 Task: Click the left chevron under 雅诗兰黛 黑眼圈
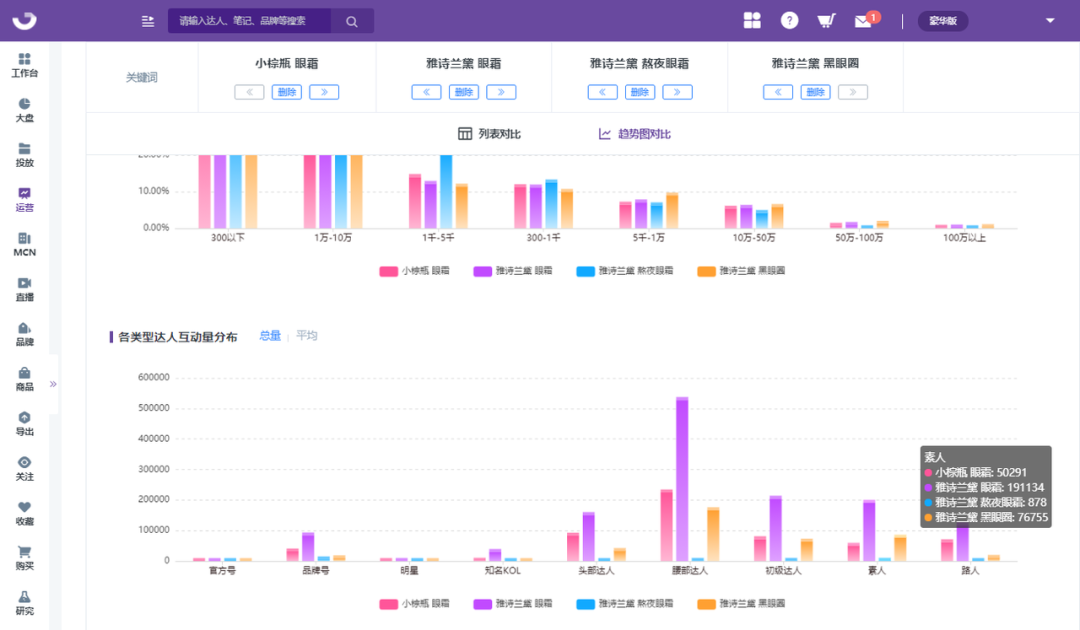coord(778,91)
